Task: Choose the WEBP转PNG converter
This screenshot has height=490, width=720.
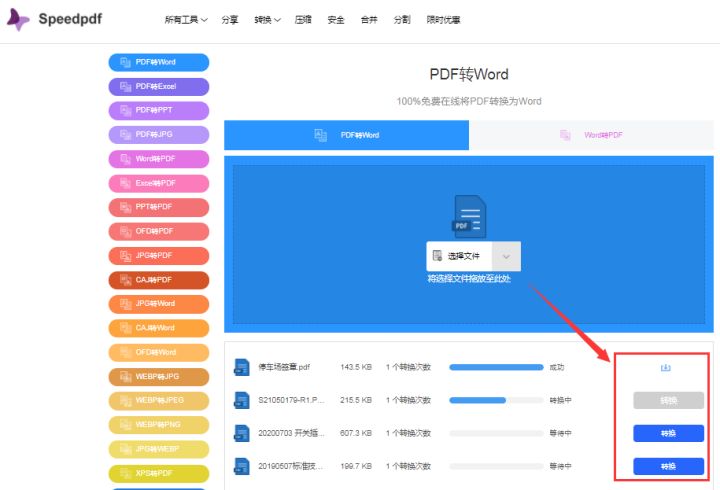Action: 159,425
